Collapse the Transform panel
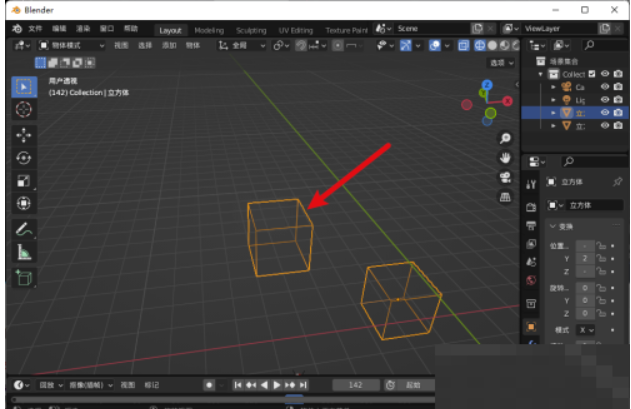This screenshot has height=409, width=631. coord(553,227)
